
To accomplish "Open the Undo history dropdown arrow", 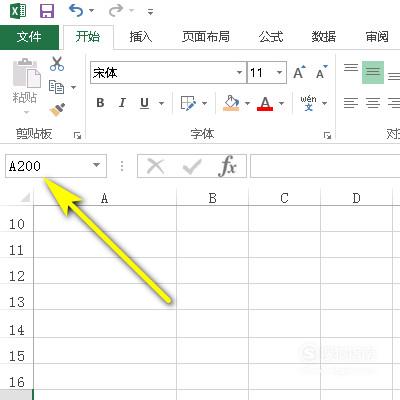I will pos(91,11).
